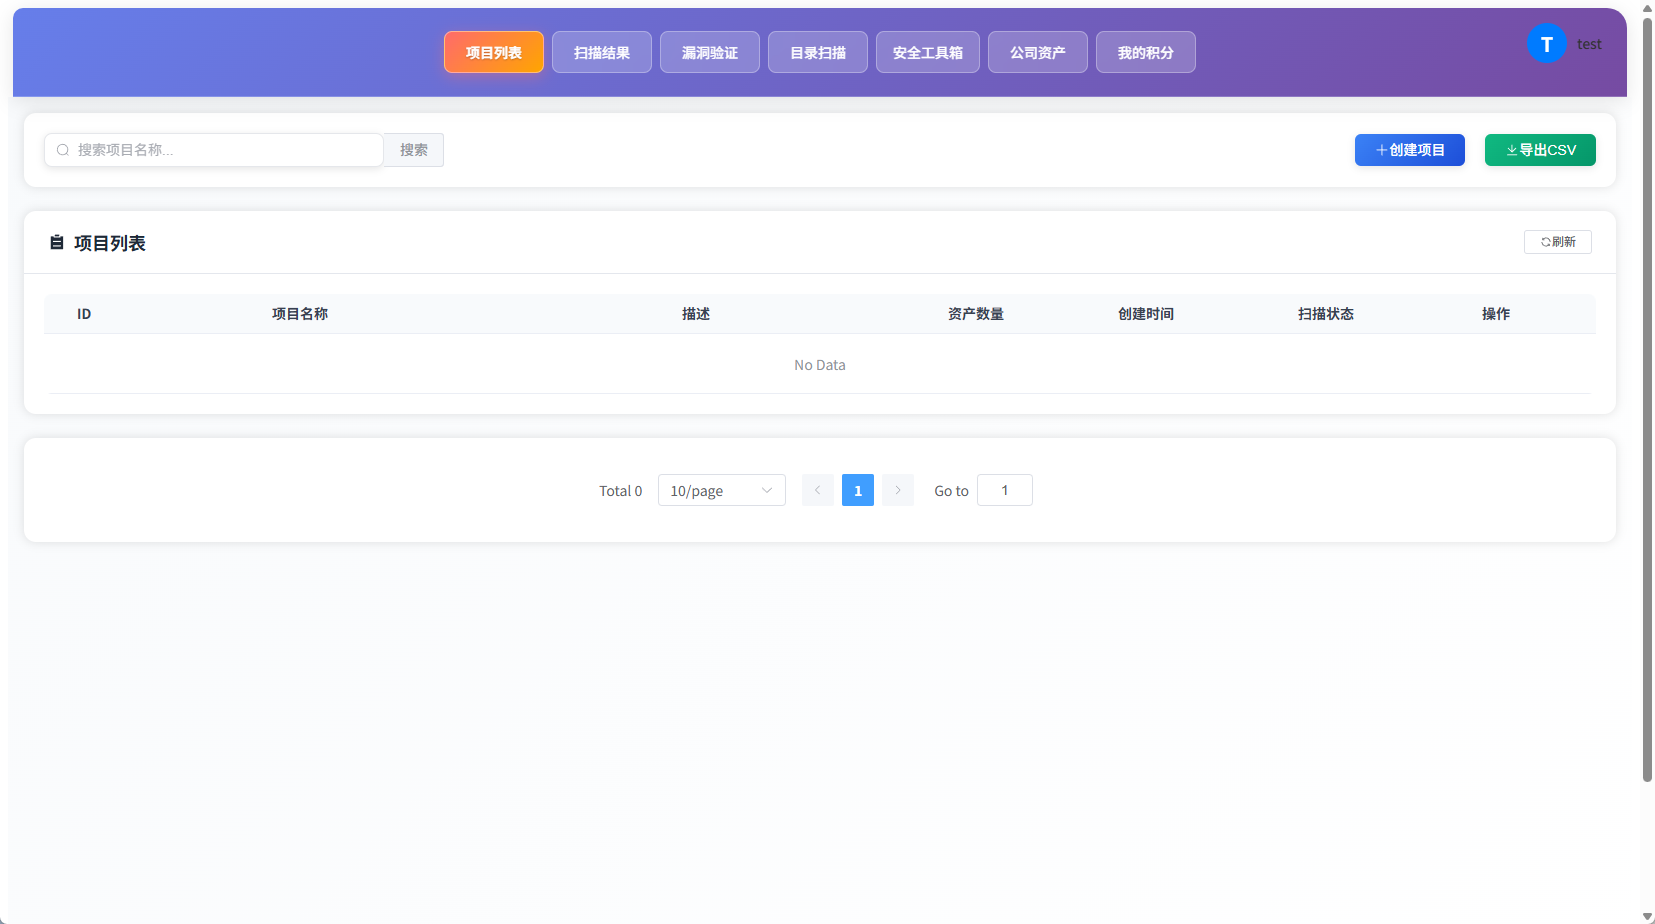This screenshot has width=1655, height=924.
Task: Open the 安全工具箱 tab
Action: tap(928, 52)
